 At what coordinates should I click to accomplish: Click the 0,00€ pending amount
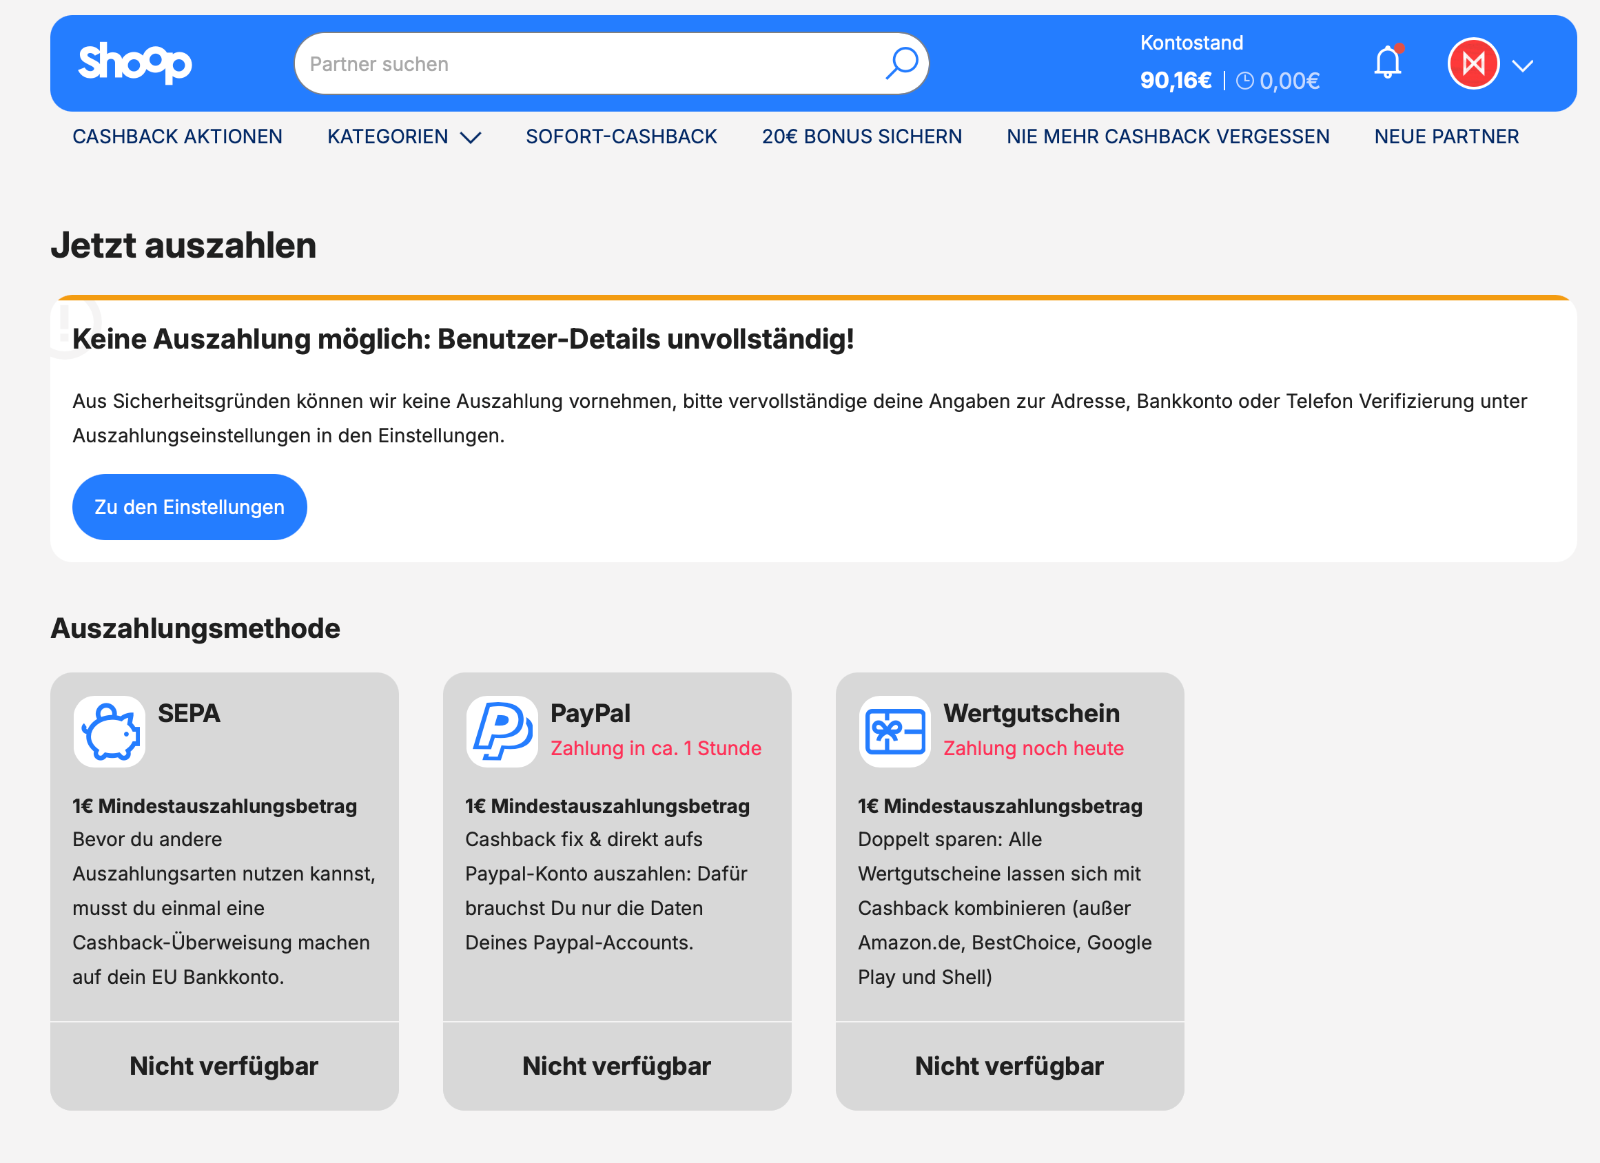pos(1290,81)
